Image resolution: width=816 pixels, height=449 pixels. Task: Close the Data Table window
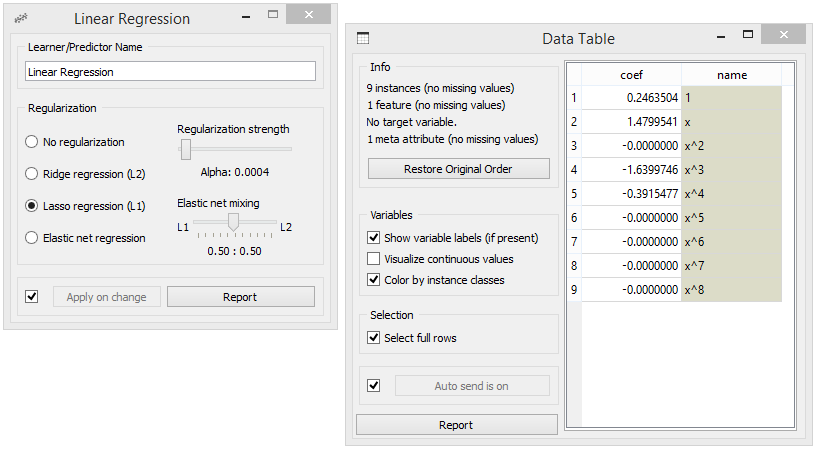coord(784,34)
